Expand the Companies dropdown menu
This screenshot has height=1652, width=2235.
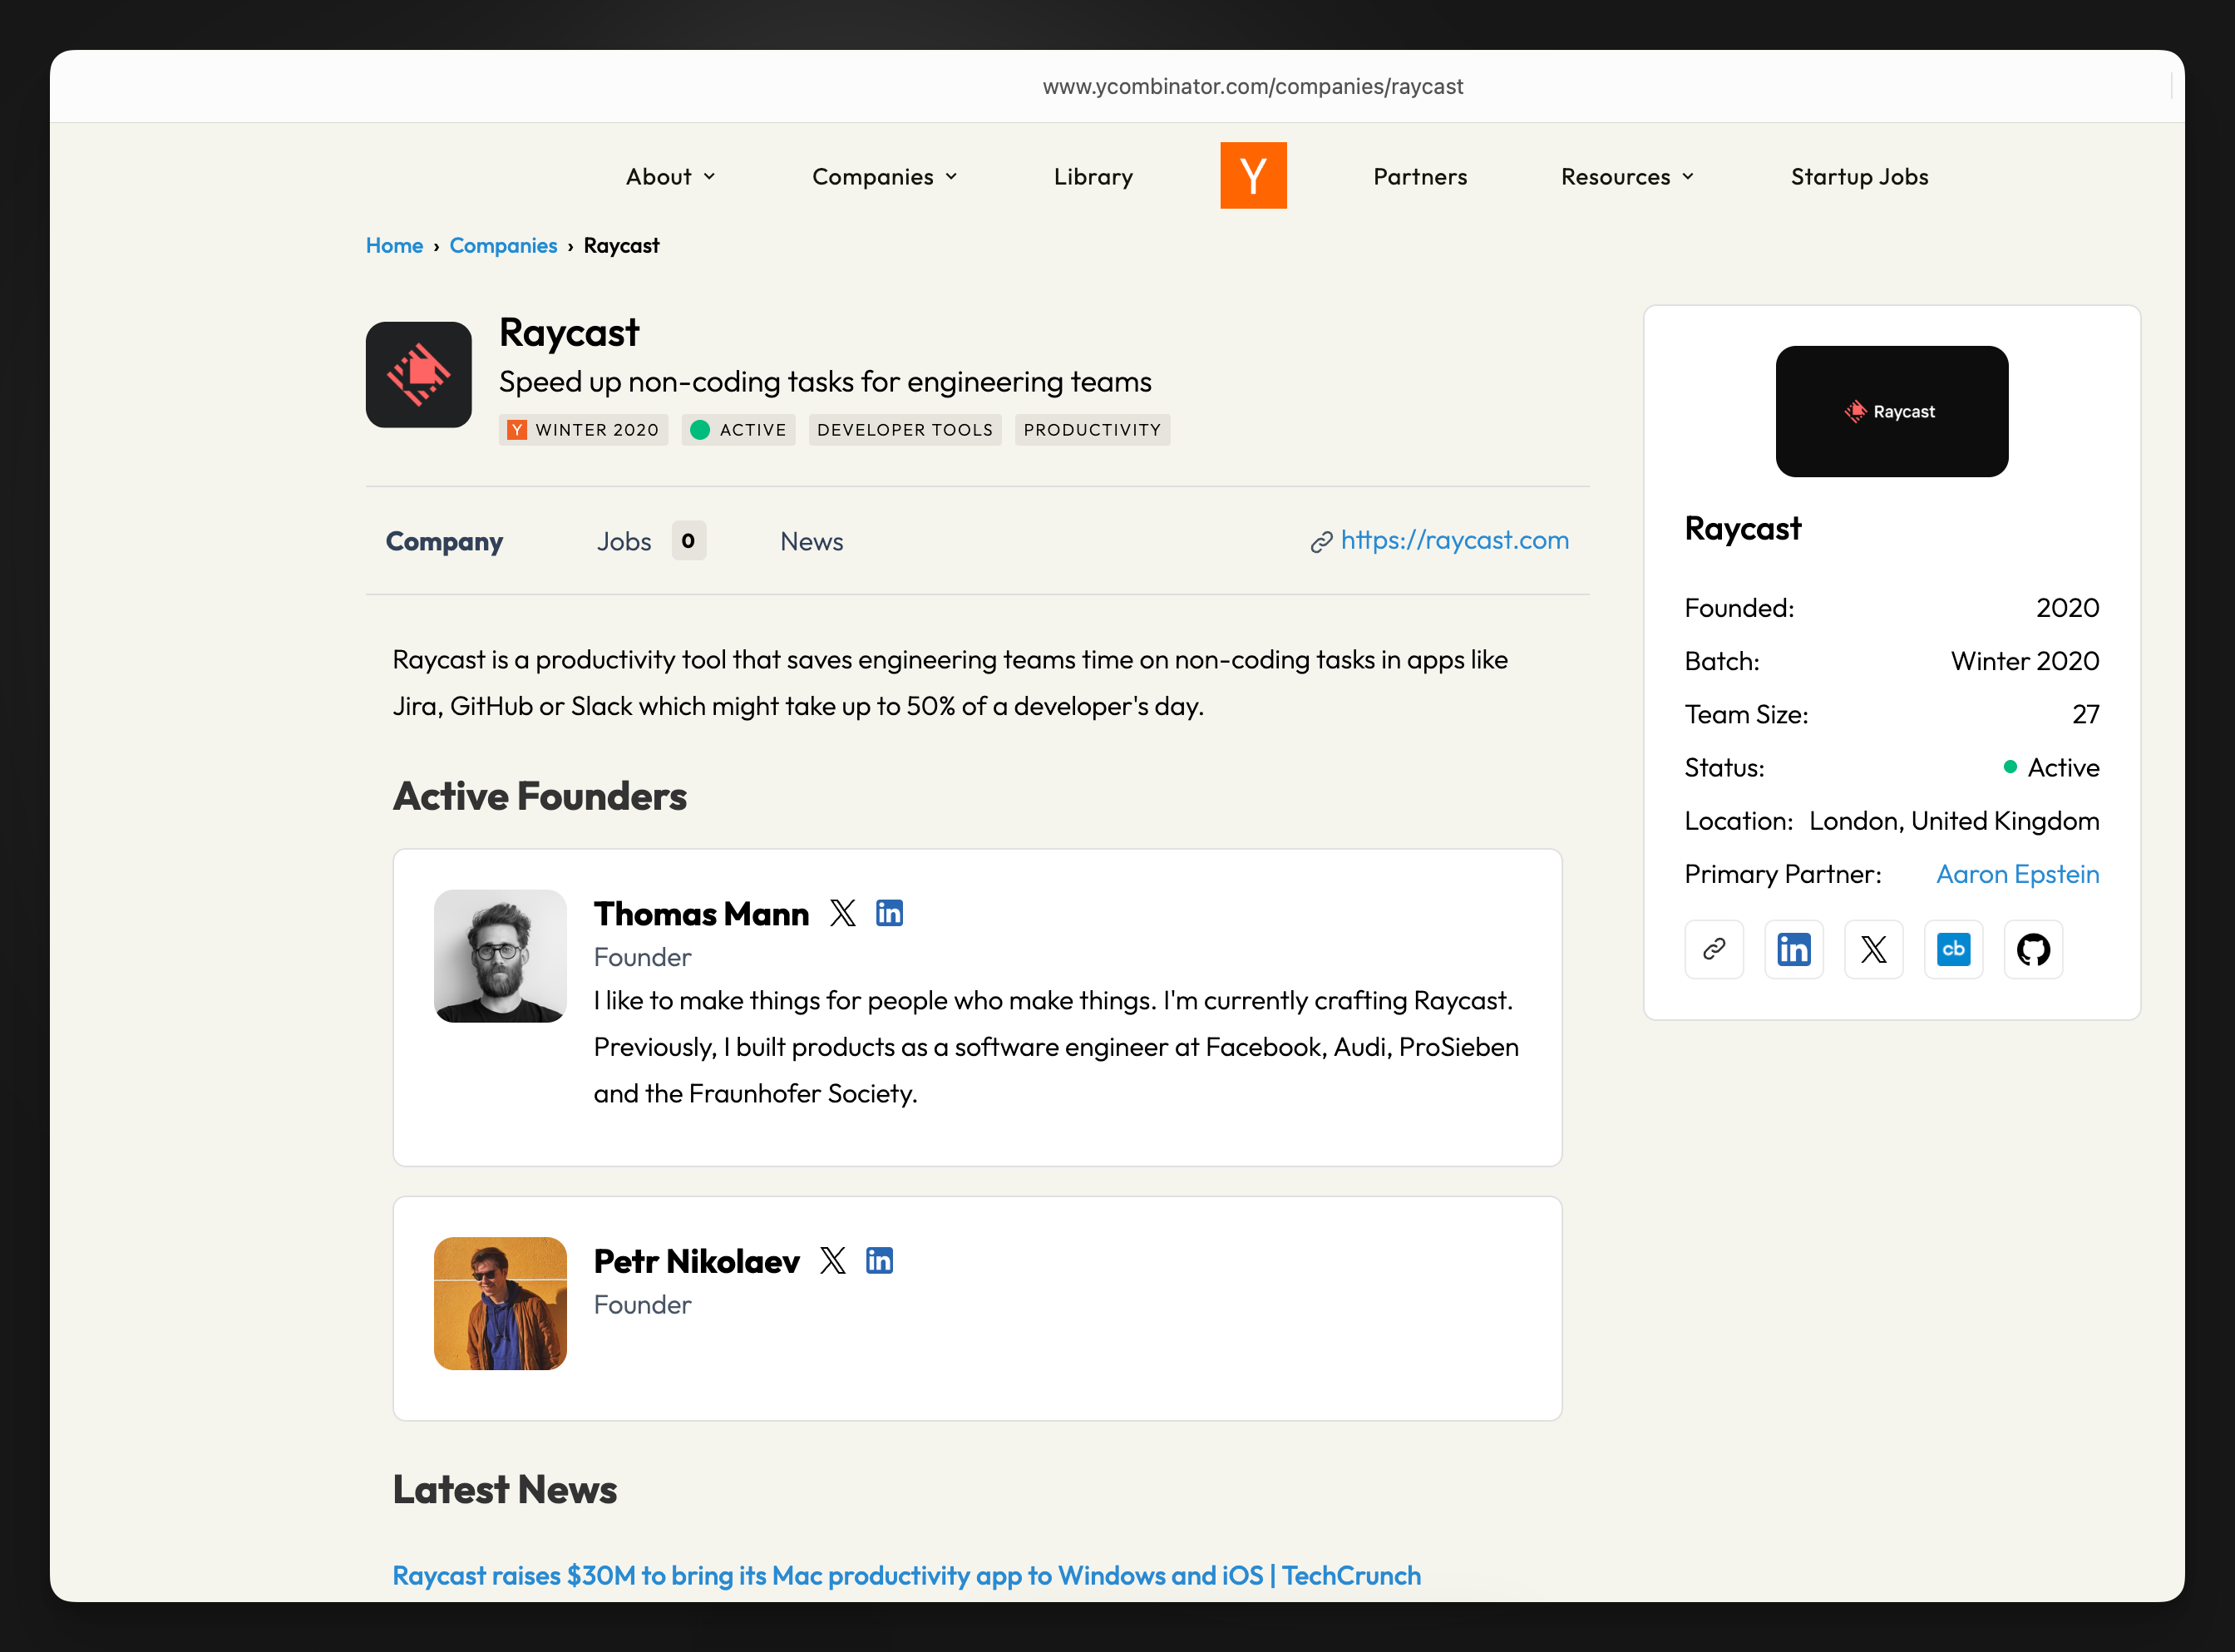884,177
